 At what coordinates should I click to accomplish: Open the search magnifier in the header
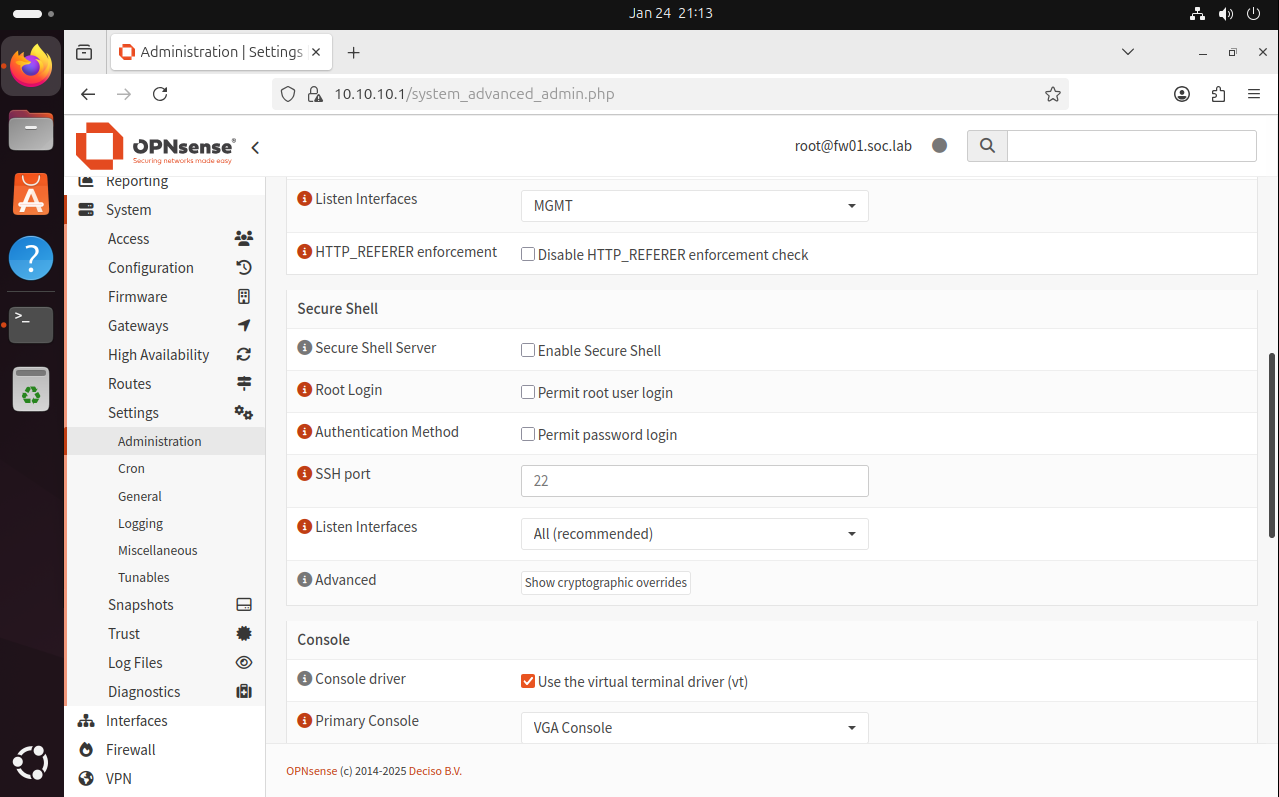(x=986, y=145)
